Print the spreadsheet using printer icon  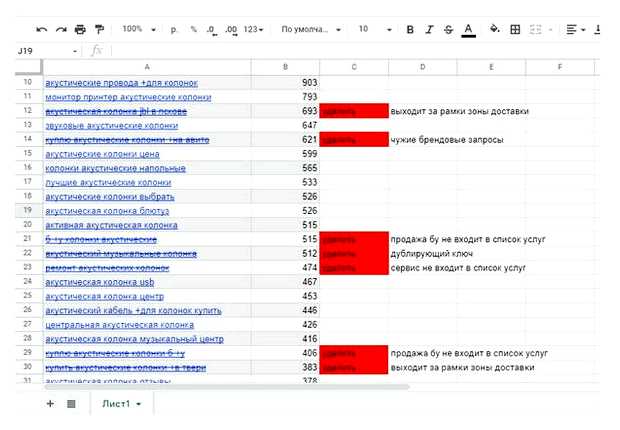pyautogui.click(x=80, y=30)
